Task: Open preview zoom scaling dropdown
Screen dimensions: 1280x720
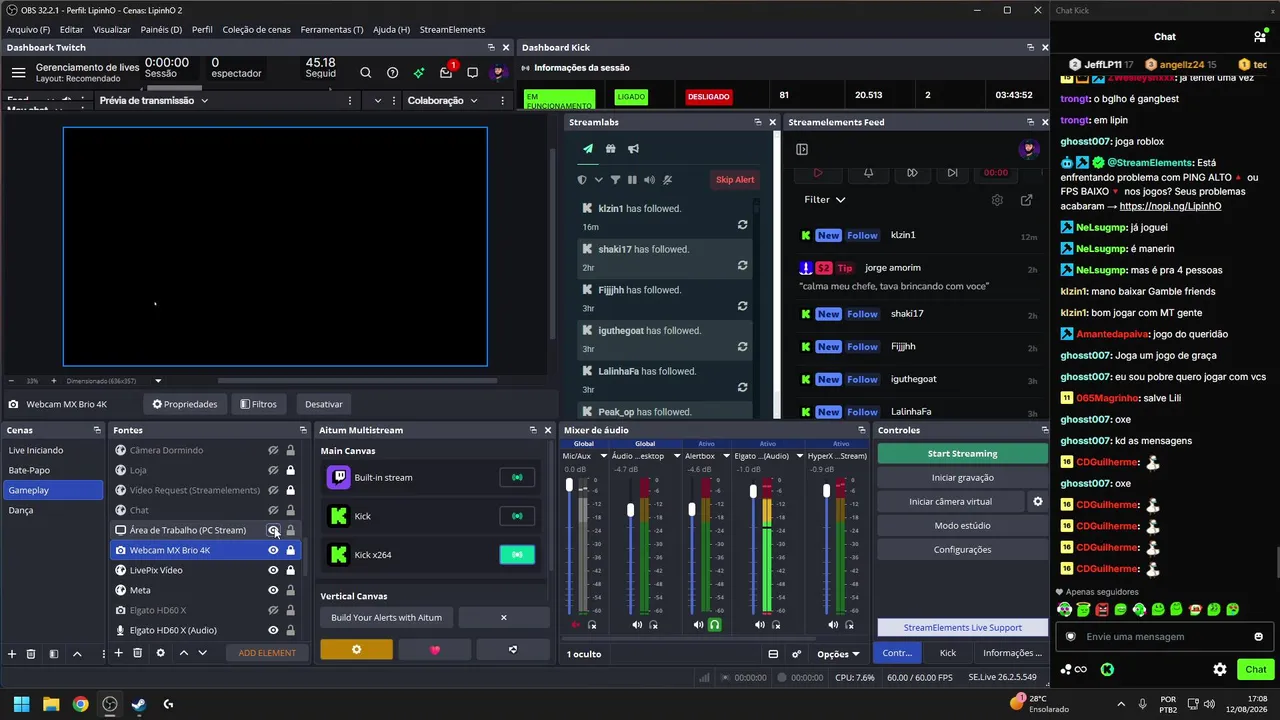Action: (158, 381)
